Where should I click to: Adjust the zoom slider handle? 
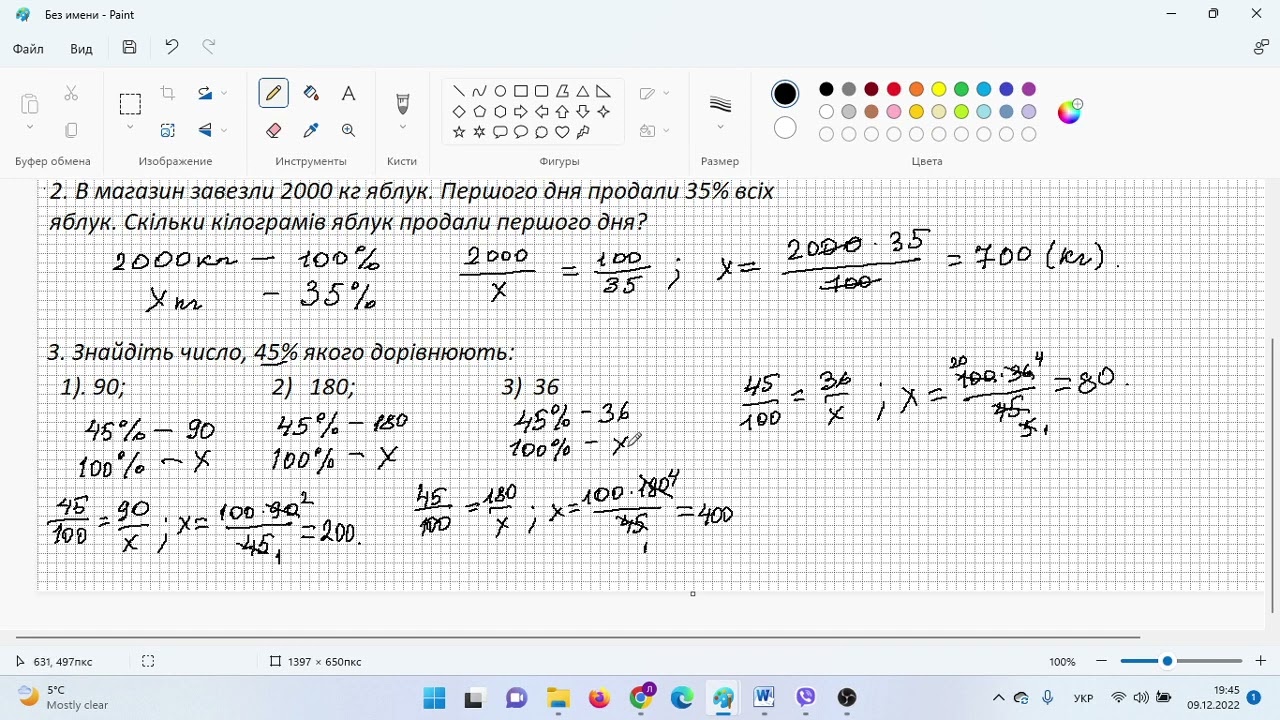(x=1167, y=661)
